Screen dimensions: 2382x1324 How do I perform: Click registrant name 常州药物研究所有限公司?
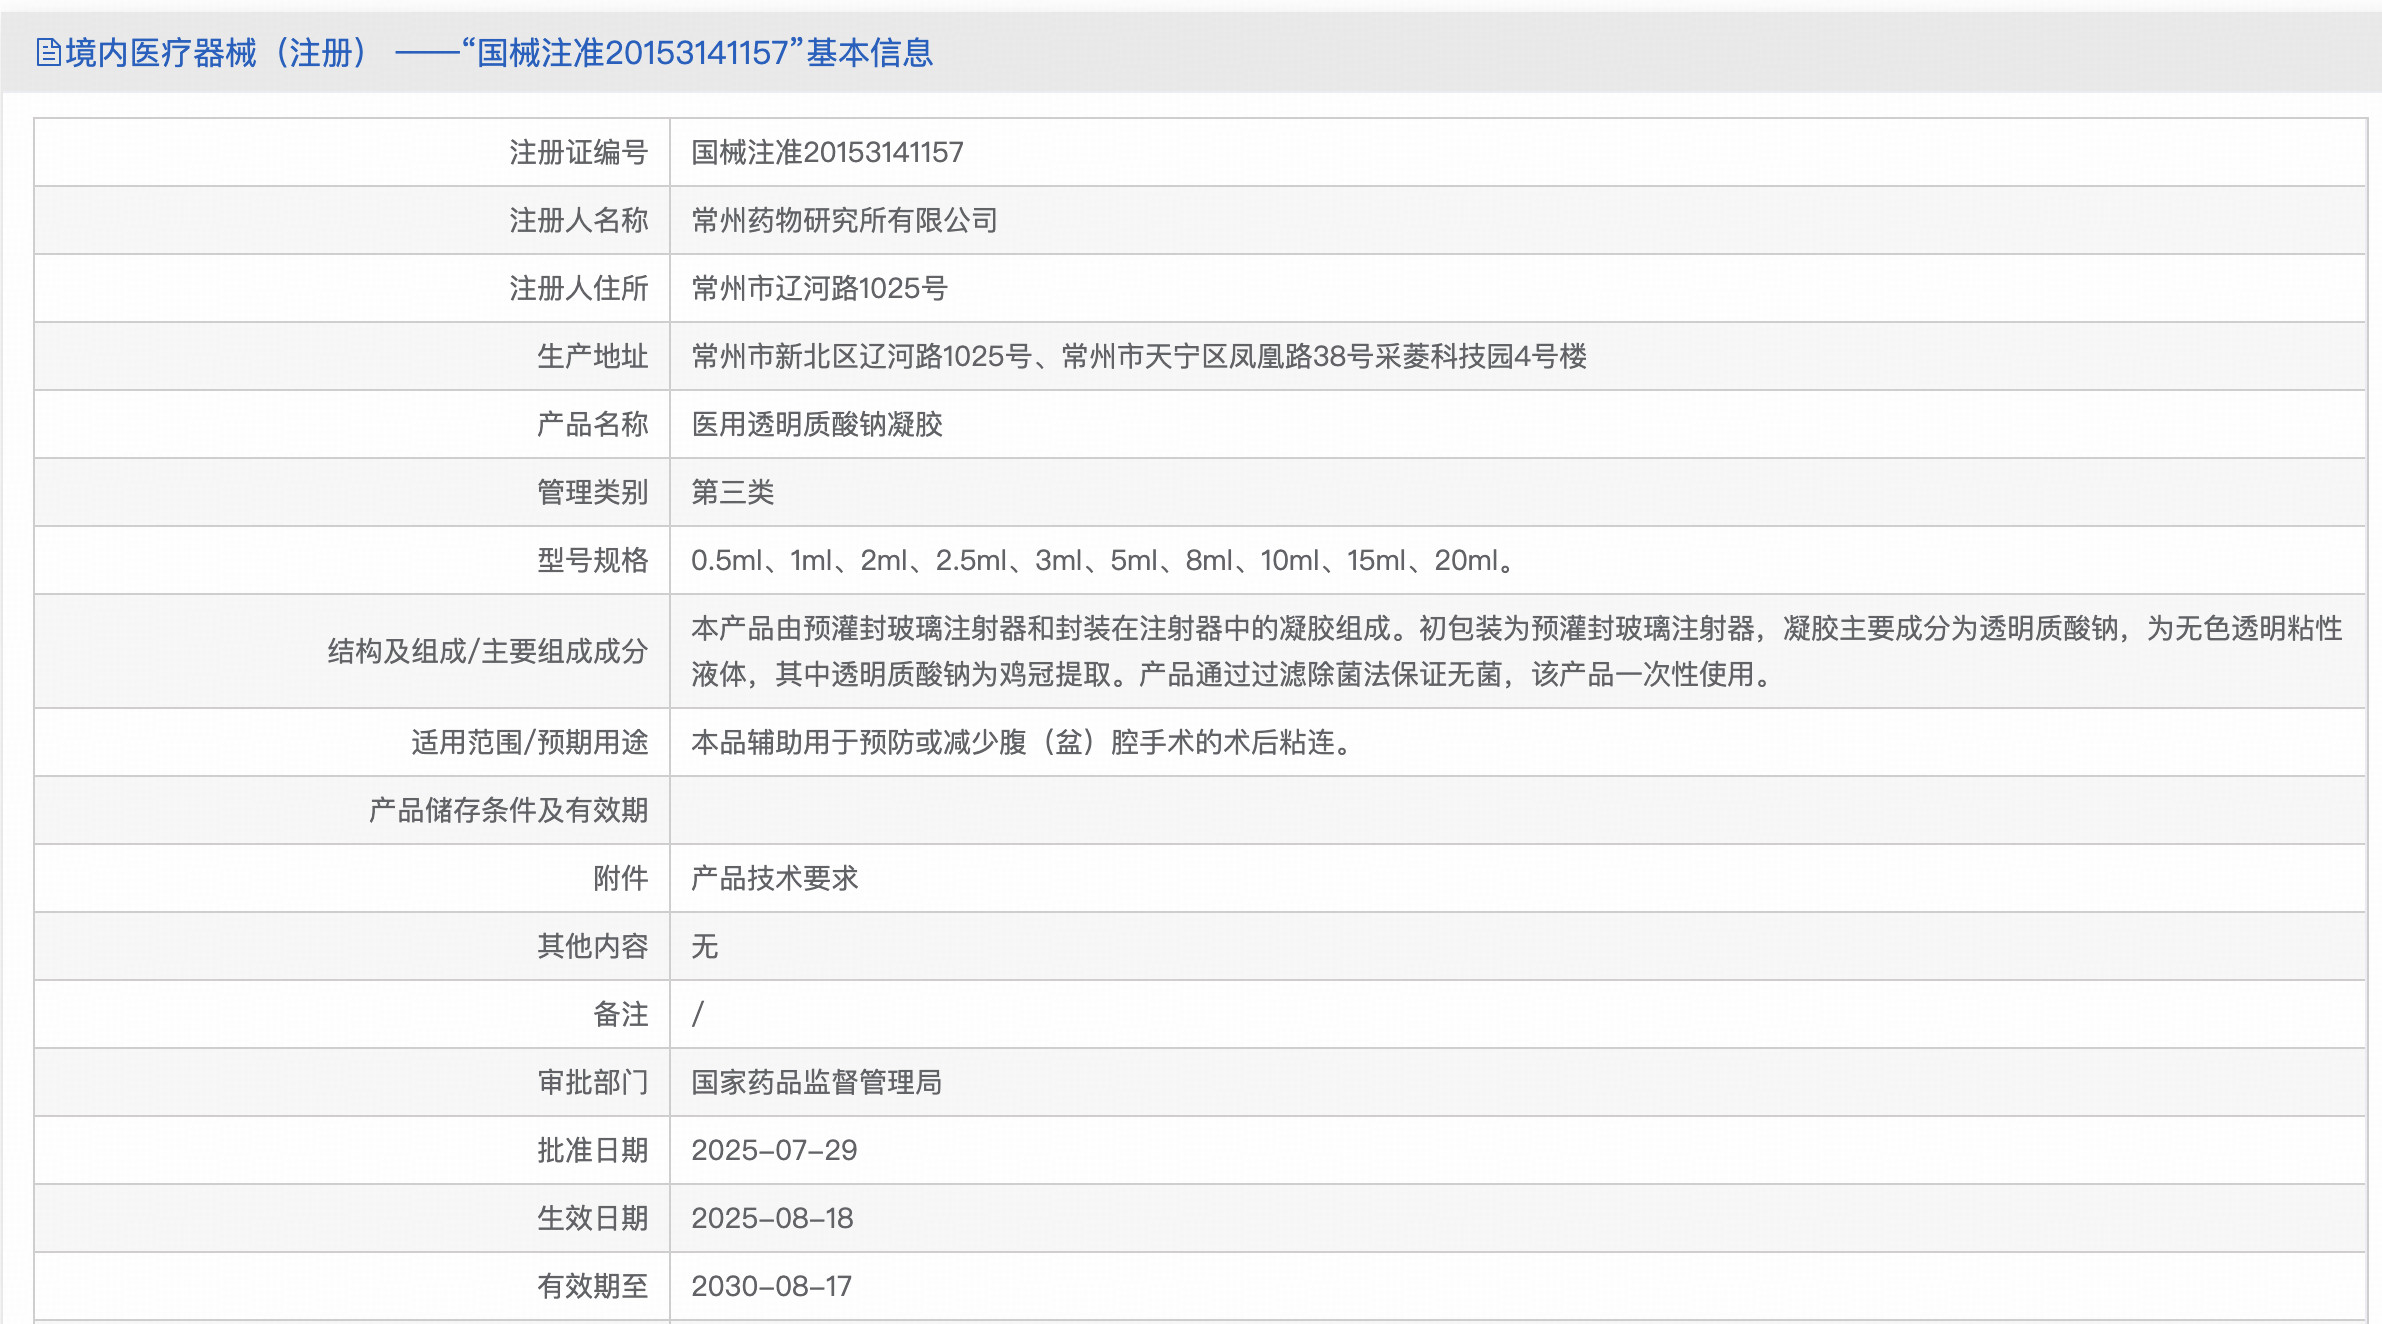(x=844, y=220)
